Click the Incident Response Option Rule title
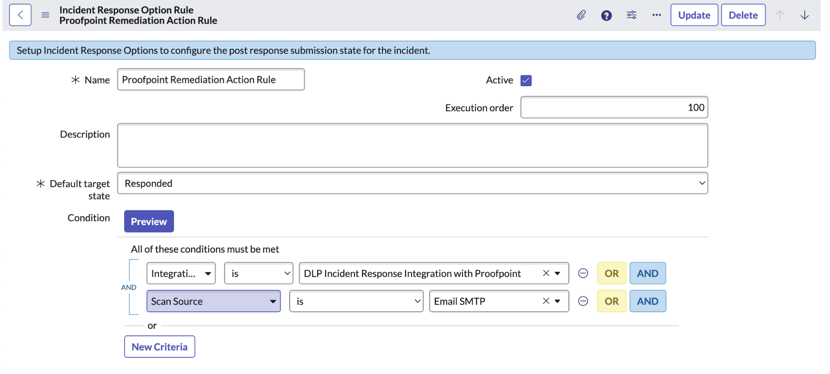Image resolution: width=830 pixels, height=374 pixels. [x=126, y=10]
